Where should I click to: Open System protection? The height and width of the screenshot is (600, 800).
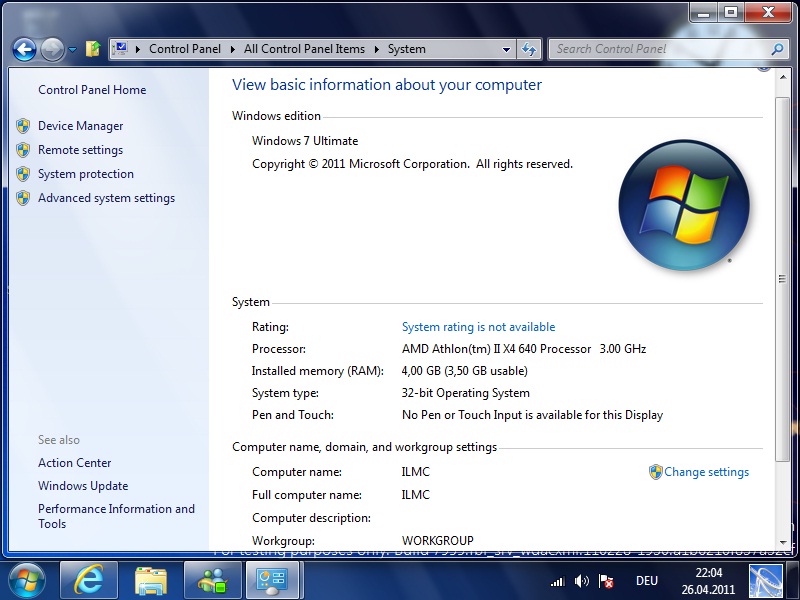pos(86,174)
